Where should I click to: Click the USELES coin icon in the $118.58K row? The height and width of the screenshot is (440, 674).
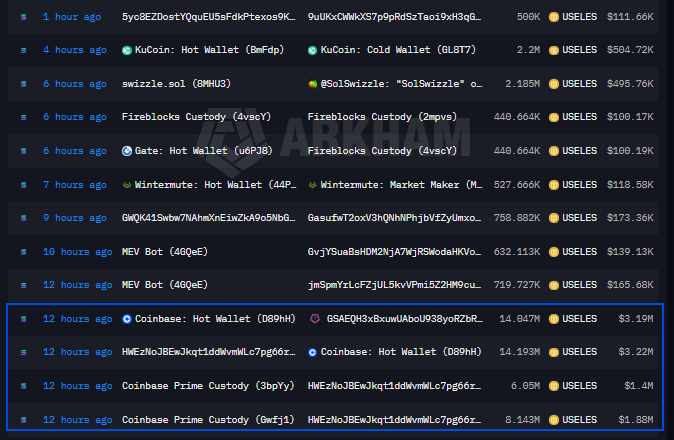click(x=554, y=185)
